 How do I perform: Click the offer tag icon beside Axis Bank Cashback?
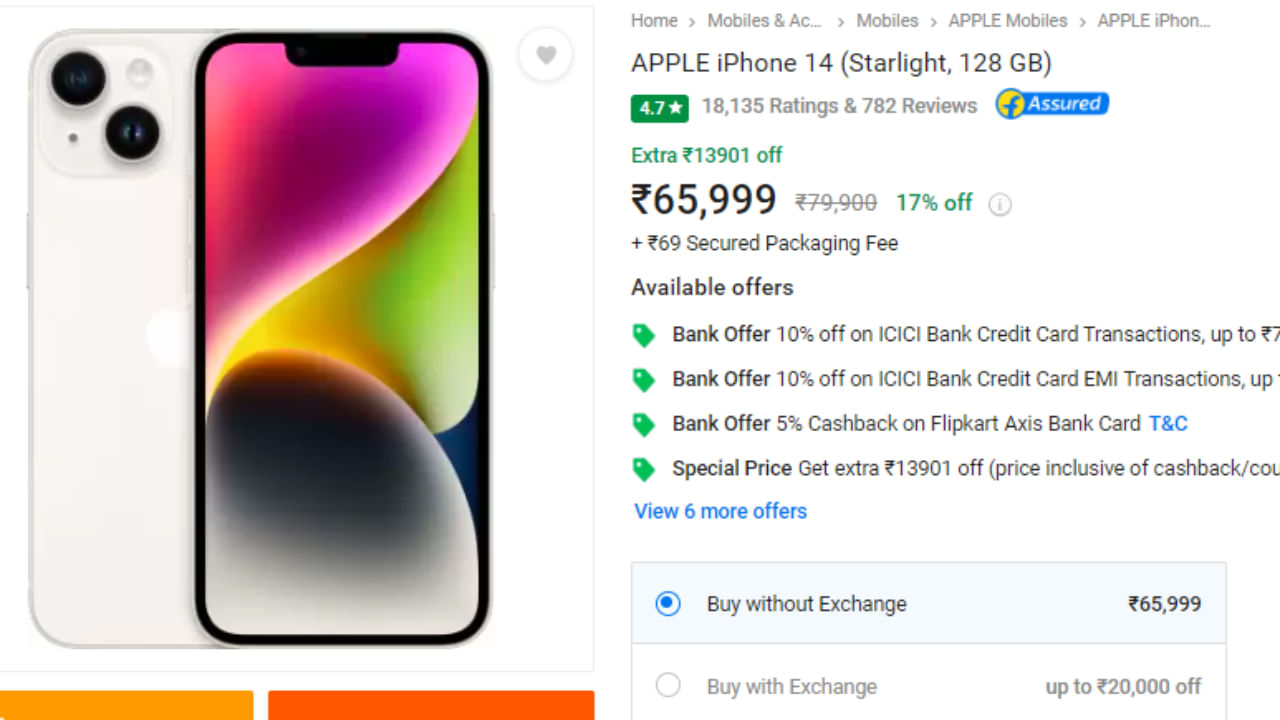point(644,423)
